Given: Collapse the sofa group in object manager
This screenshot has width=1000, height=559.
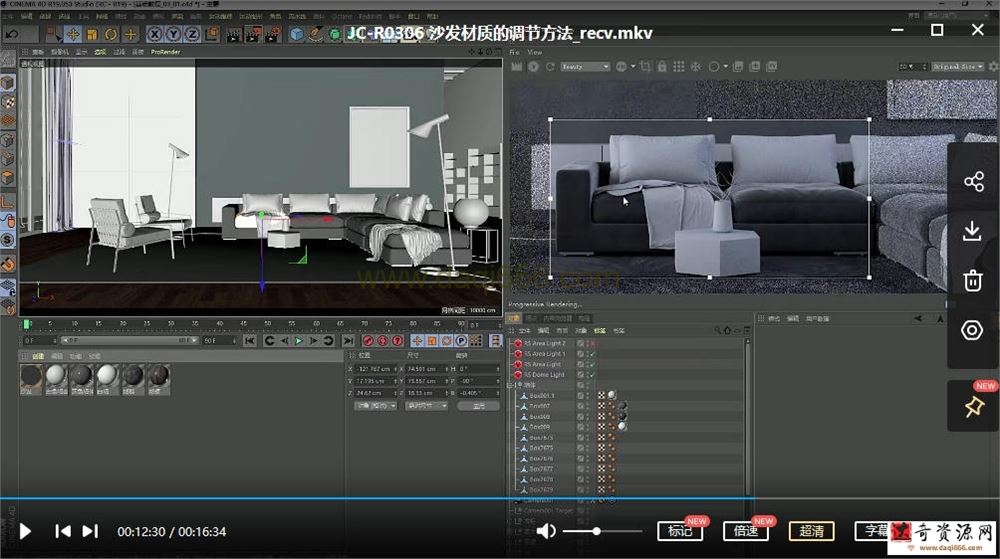Looking at the screenshot, I should 511,385.
